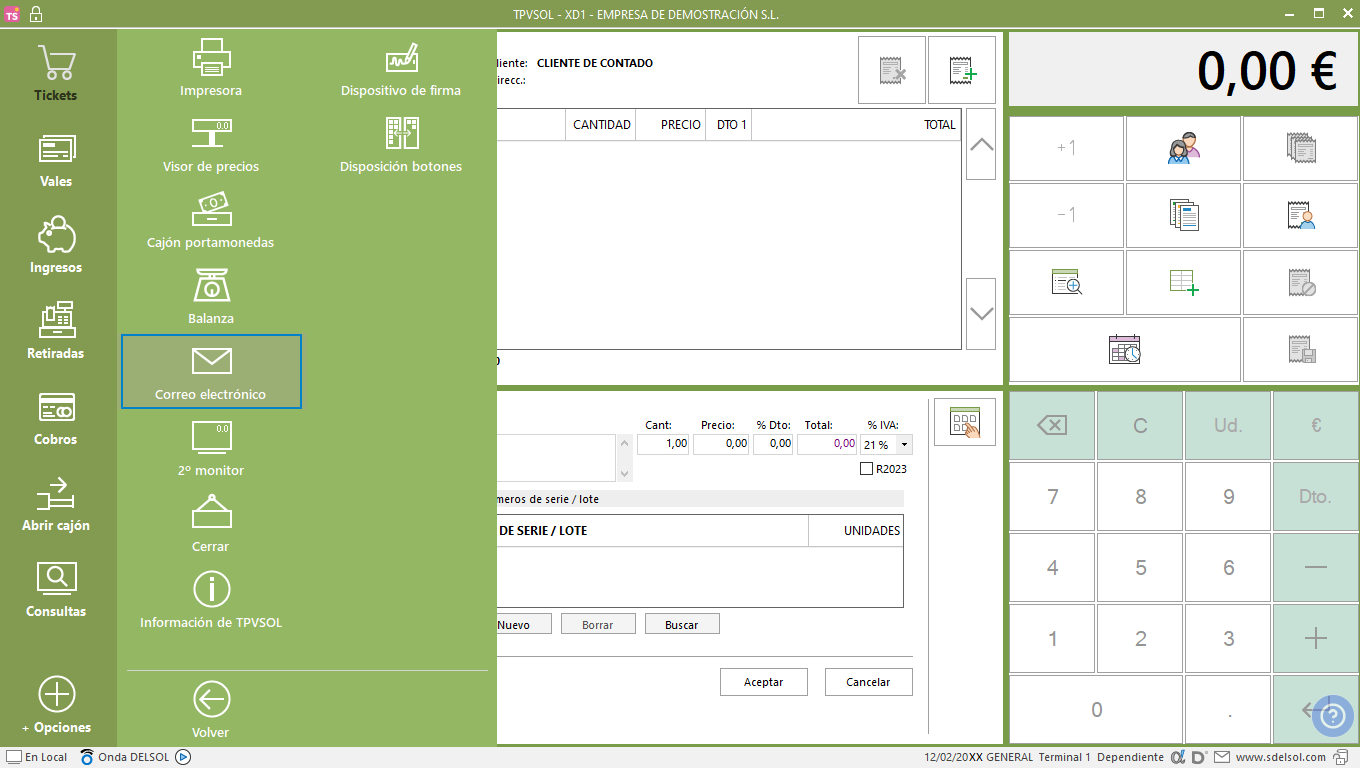1360x768 pixels.
Task: Click the delete ticket icon
Action: point(892,70)
